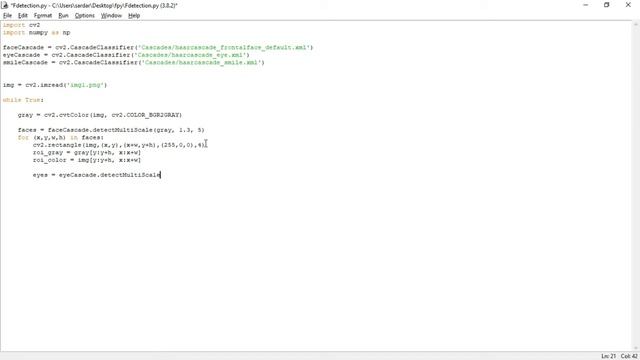Click on 'import cv2' line
640x360 pixels.
[21, 25]
